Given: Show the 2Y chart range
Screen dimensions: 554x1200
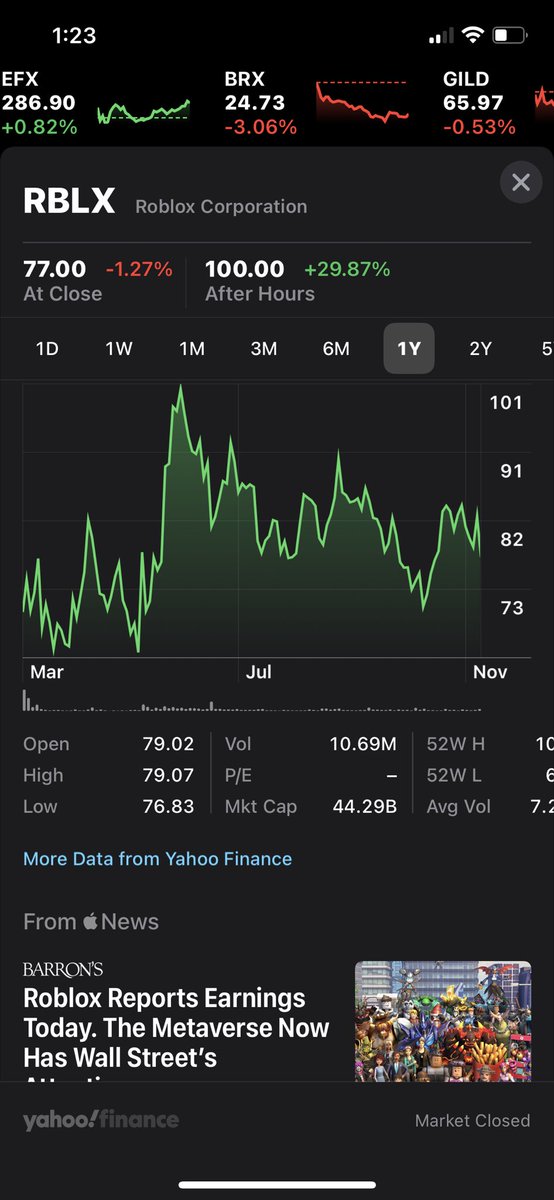Looking at the screenshot, I should click(481, 349).
